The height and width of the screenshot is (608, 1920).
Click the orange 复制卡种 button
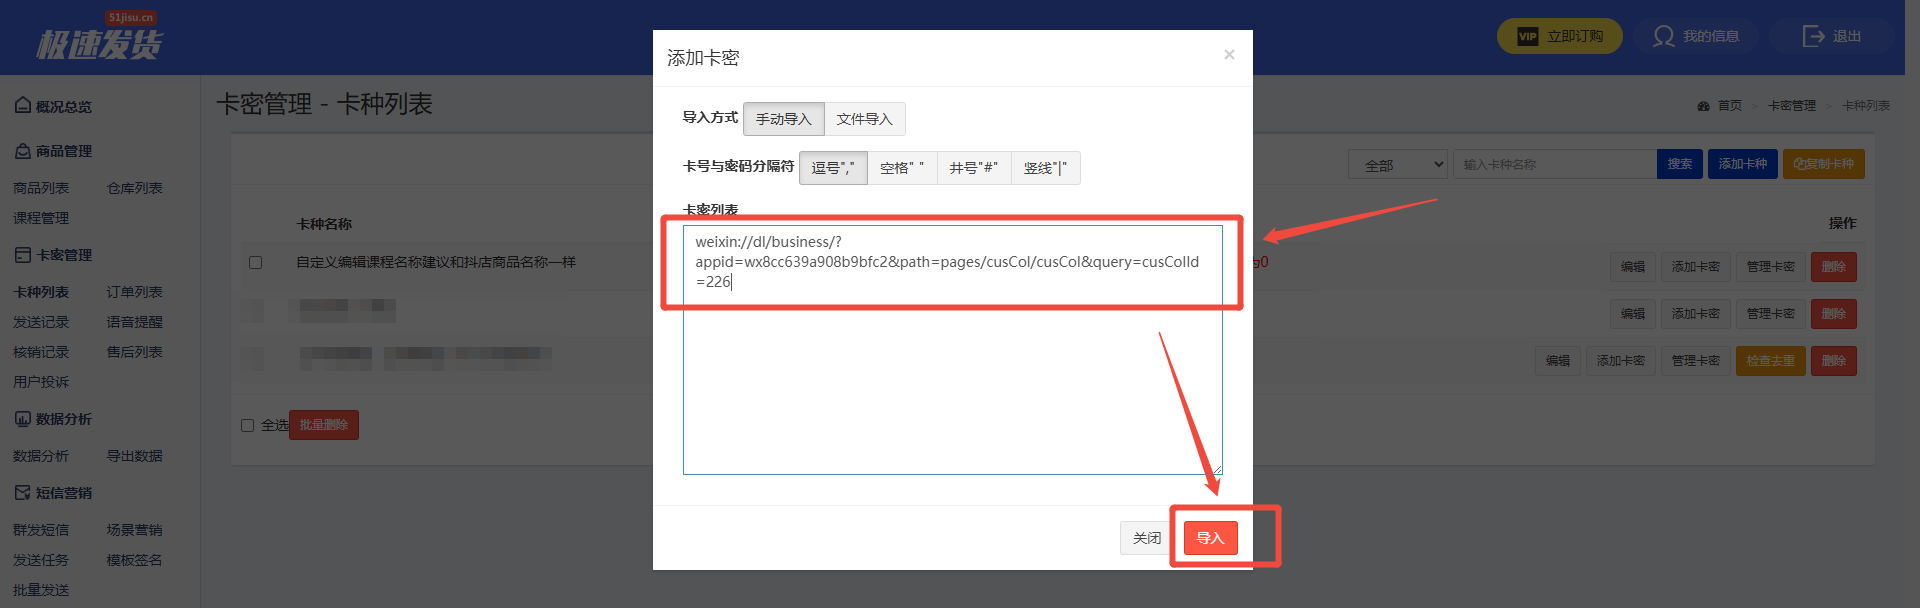coord(1823,164)
